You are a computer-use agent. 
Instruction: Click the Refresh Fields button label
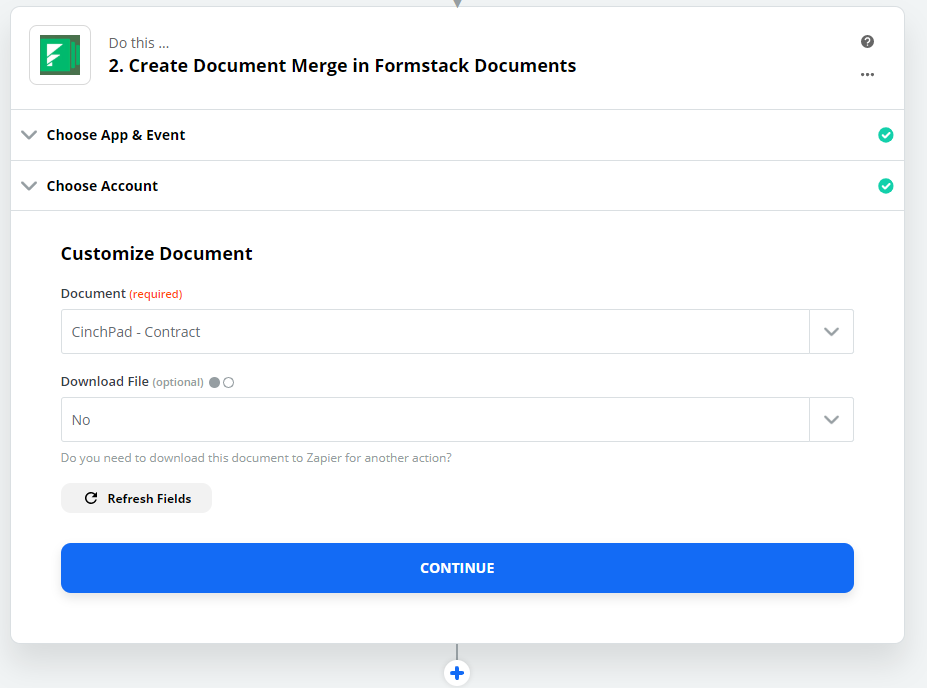coord(149,498)
